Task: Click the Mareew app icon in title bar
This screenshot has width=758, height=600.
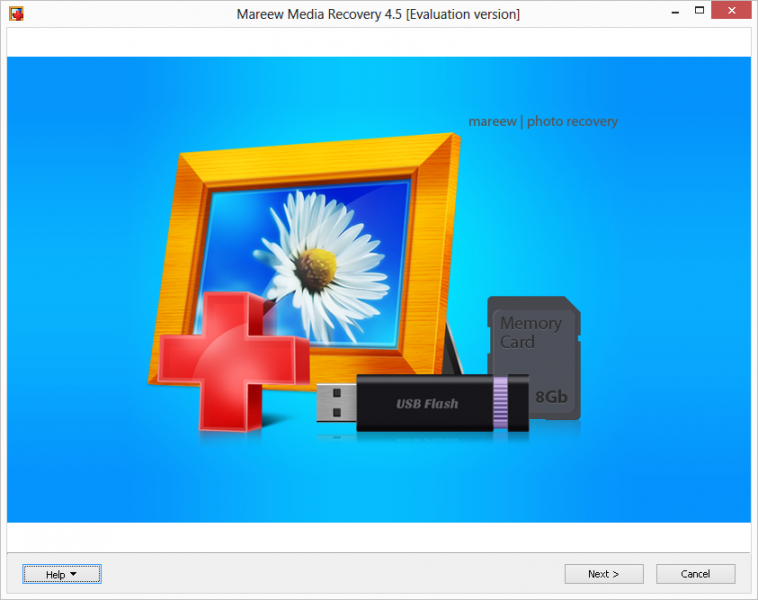Action: [x=16, y=14]
